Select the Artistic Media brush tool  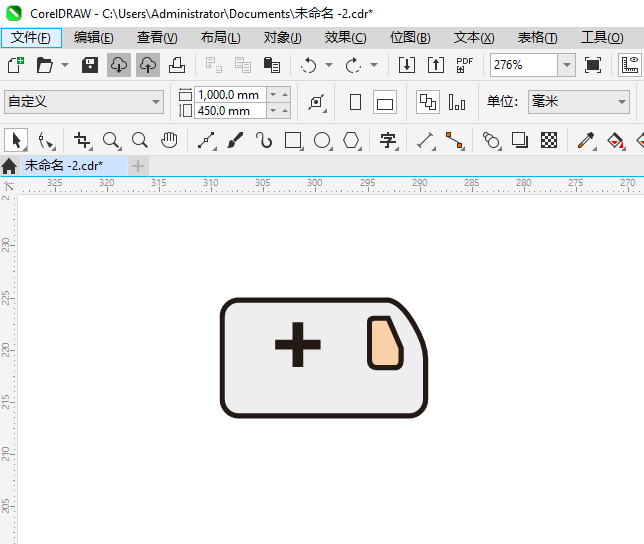(x=235, y=140)
